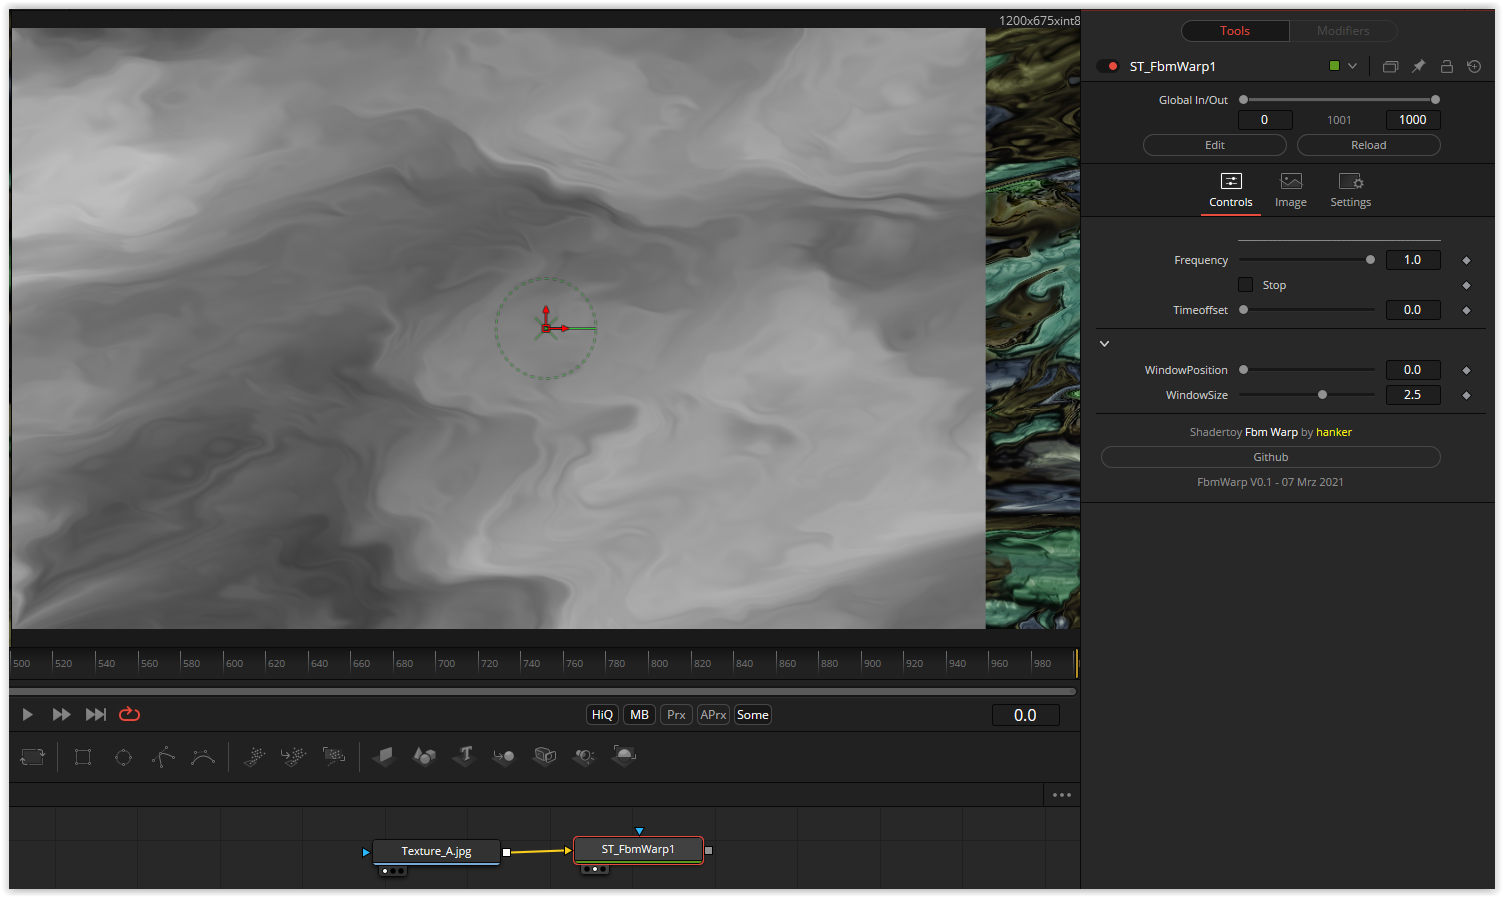Click the reset-to-defaults history icon
The width and height of the screenshot is (1503, 897).
(x=1474, y=66)
